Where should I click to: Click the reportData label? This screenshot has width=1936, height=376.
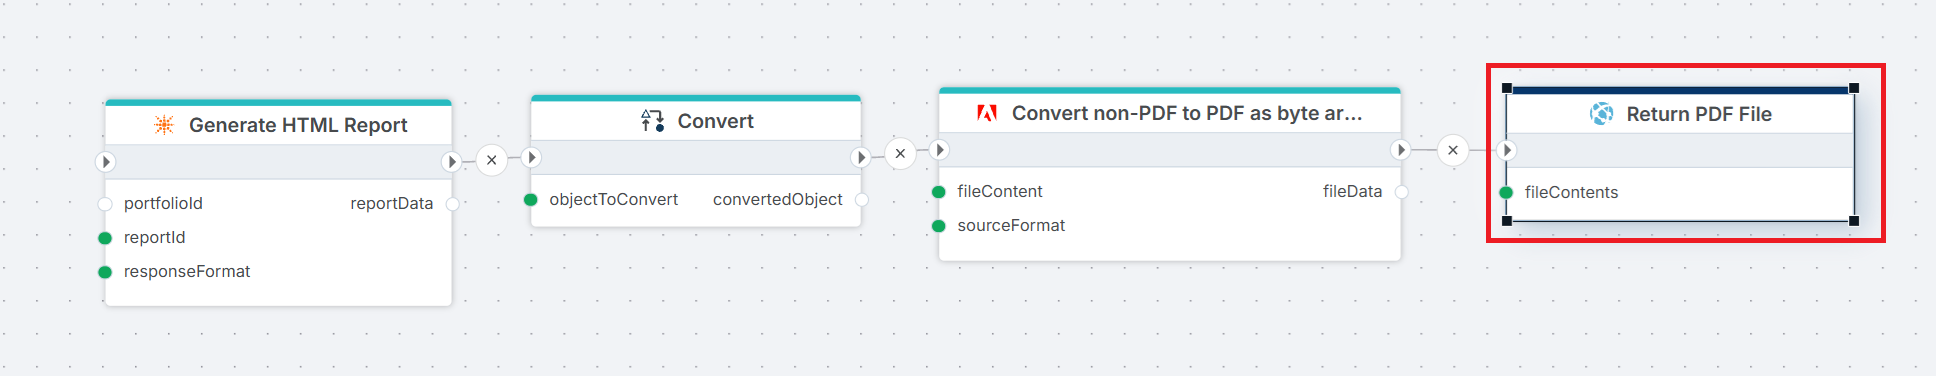pyautogui.click(x=392, y=203)
